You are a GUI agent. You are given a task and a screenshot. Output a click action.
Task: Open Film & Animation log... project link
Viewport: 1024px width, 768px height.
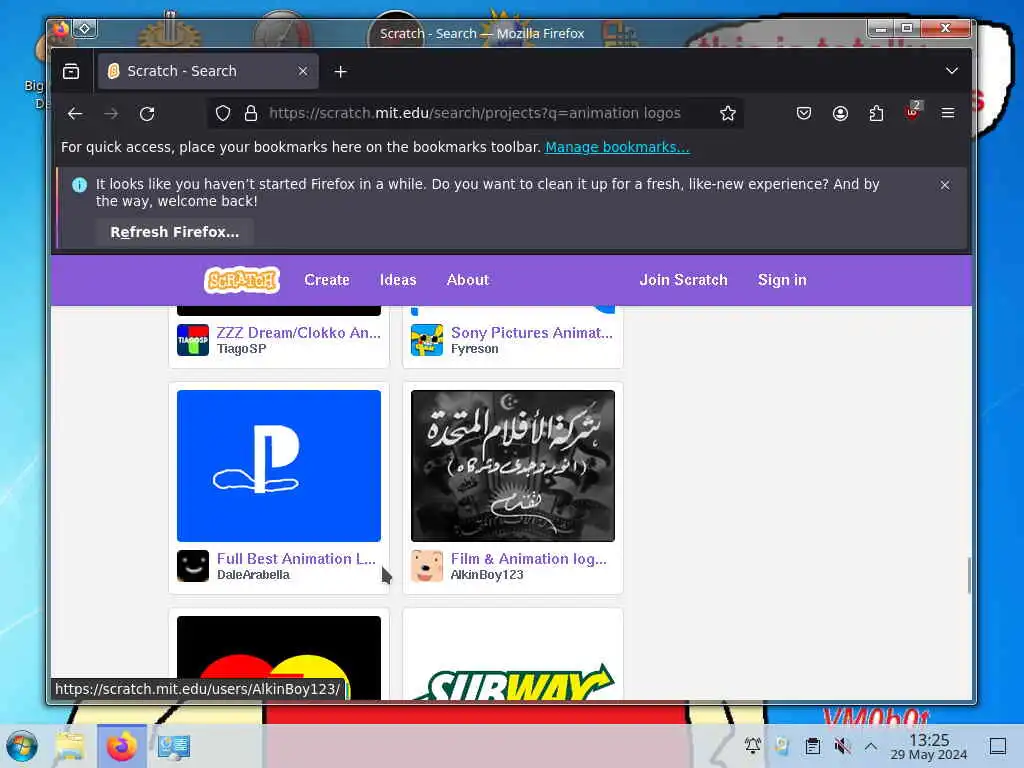click(529, 559)
